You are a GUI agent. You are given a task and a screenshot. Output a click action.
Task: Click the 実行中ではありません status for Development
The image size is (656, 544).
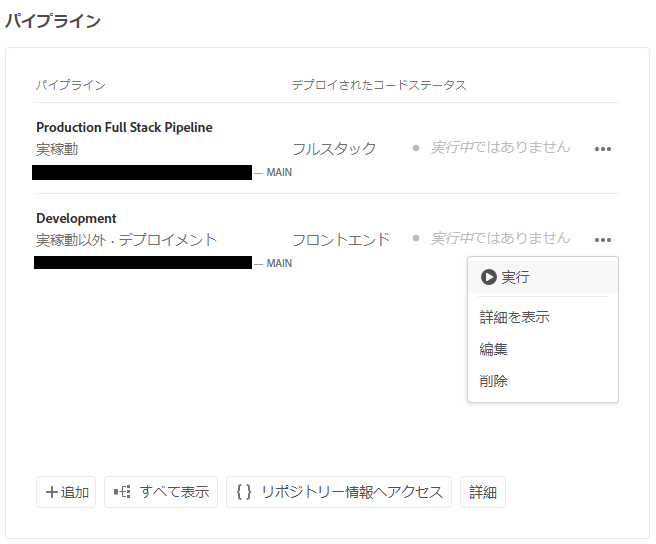click(x=500, y=238)
